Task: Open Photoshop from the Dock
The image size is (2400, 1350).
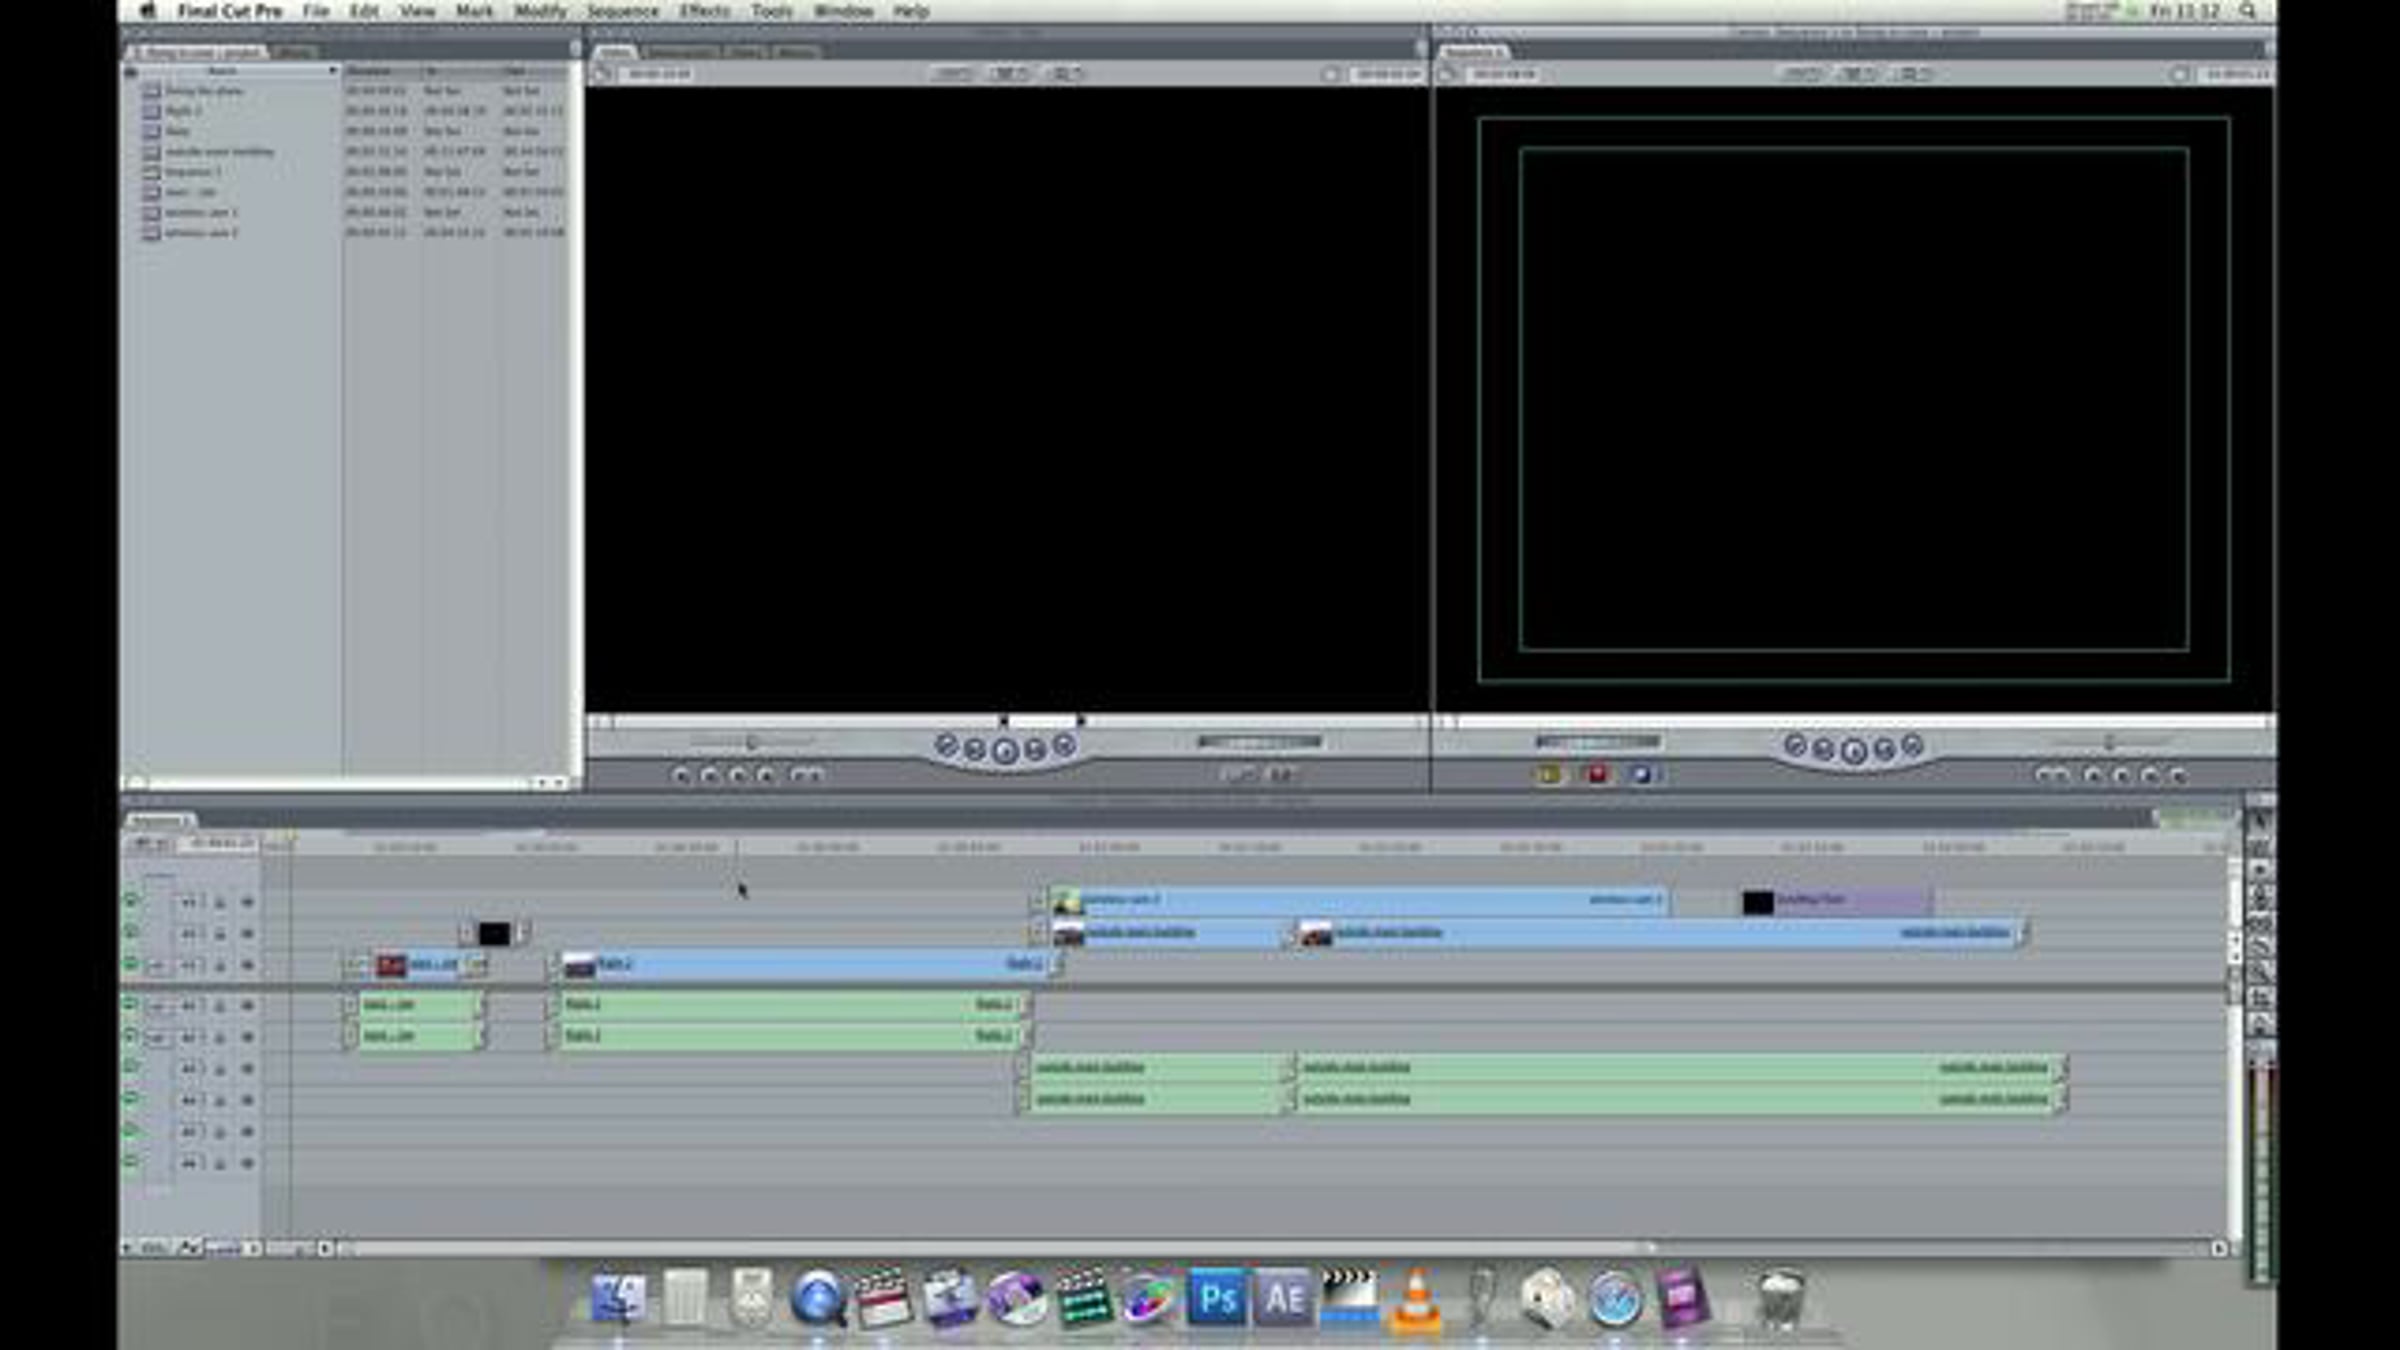Action: [x=1216, y=1298]
